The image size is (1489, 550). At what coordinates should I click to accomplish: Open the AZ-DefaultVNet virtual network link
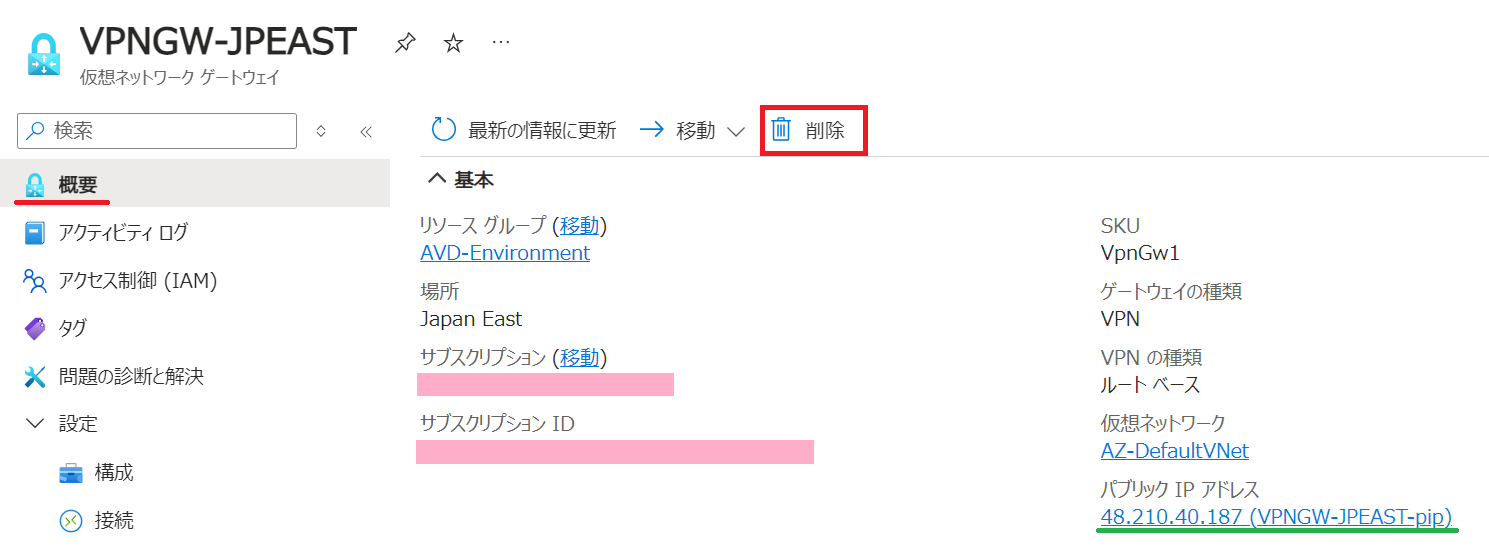[x=1174, y=451]
